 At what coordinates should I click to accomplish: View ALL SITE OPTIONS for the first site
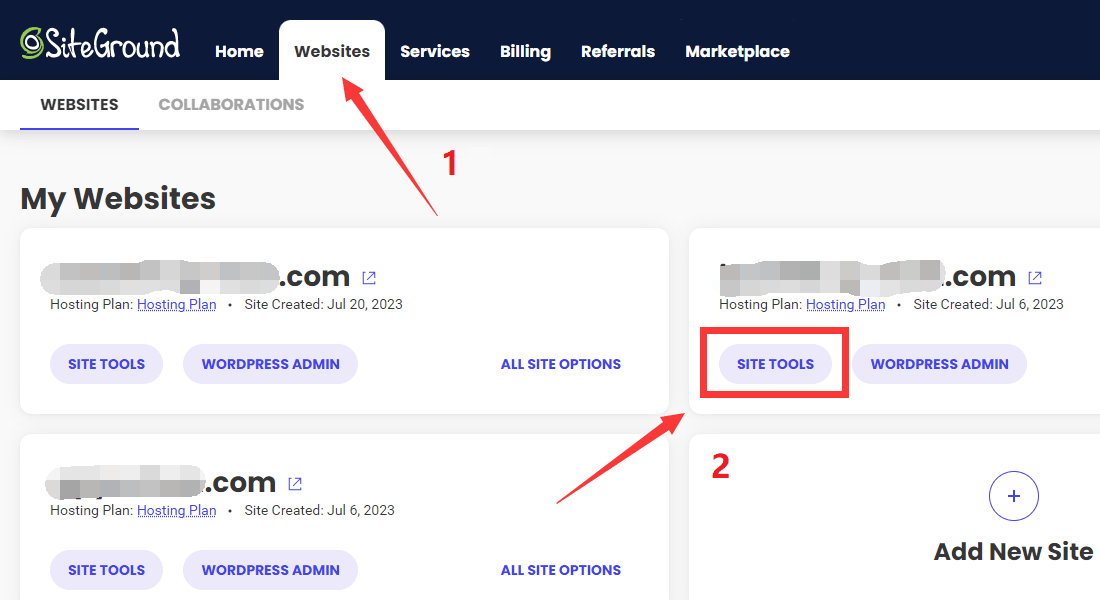pyautogui.click(x=560, y=364)
